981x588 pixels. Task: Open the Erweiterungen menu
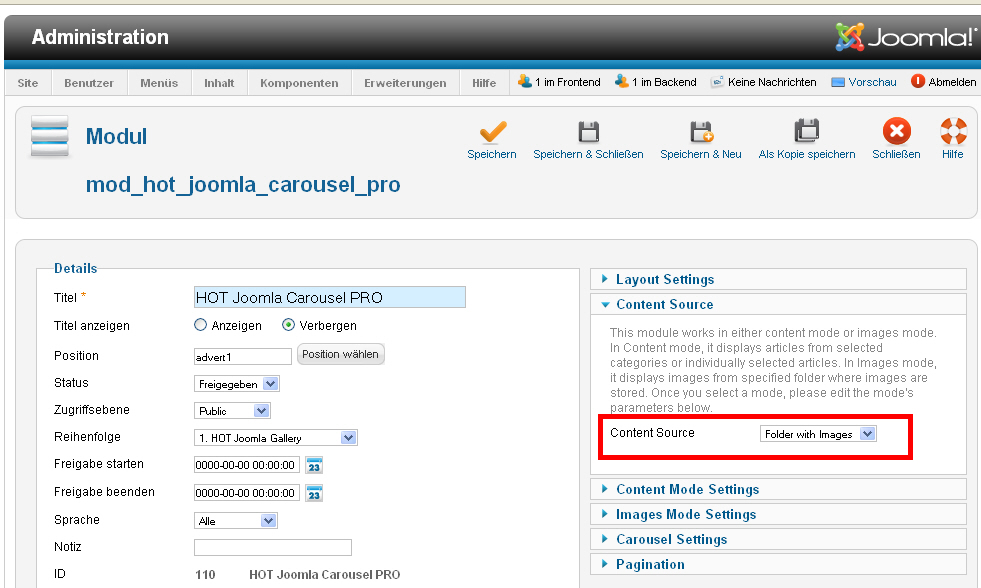(405, 83)
